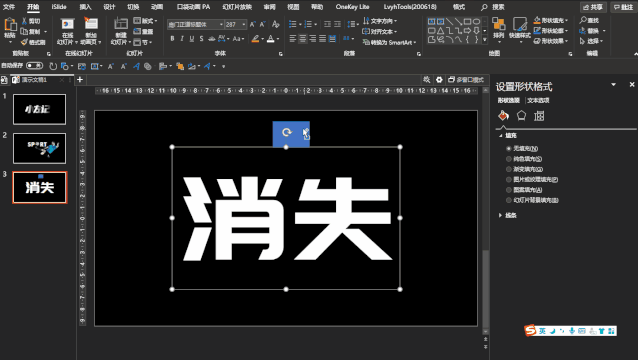Open the font name dropdown
Screen dimensions: 638x360
pyautogui.click(x=221, y=25)
